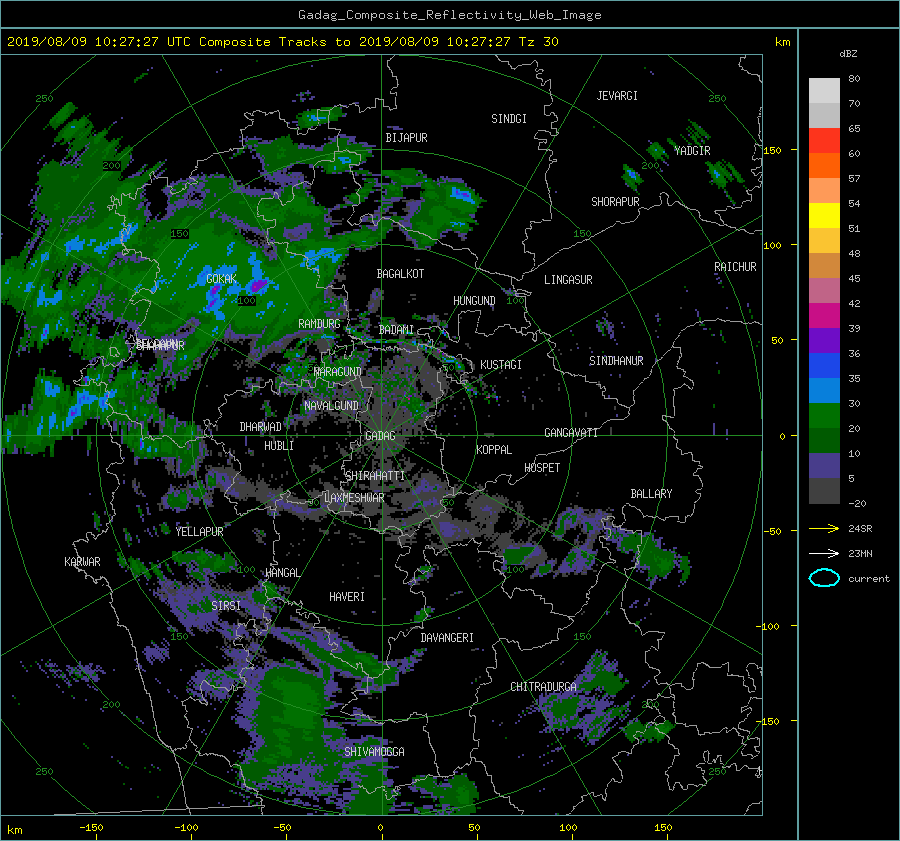Select the yellow 51 dBZ color swatch
The height and width of the screenshot is (841, 900).
click(x=824, y=216)
